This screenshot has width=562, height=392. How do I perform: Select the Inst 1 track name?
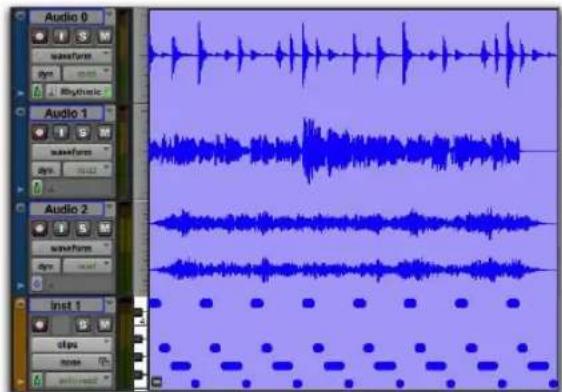pyautogui.click(x=66, y=306)
